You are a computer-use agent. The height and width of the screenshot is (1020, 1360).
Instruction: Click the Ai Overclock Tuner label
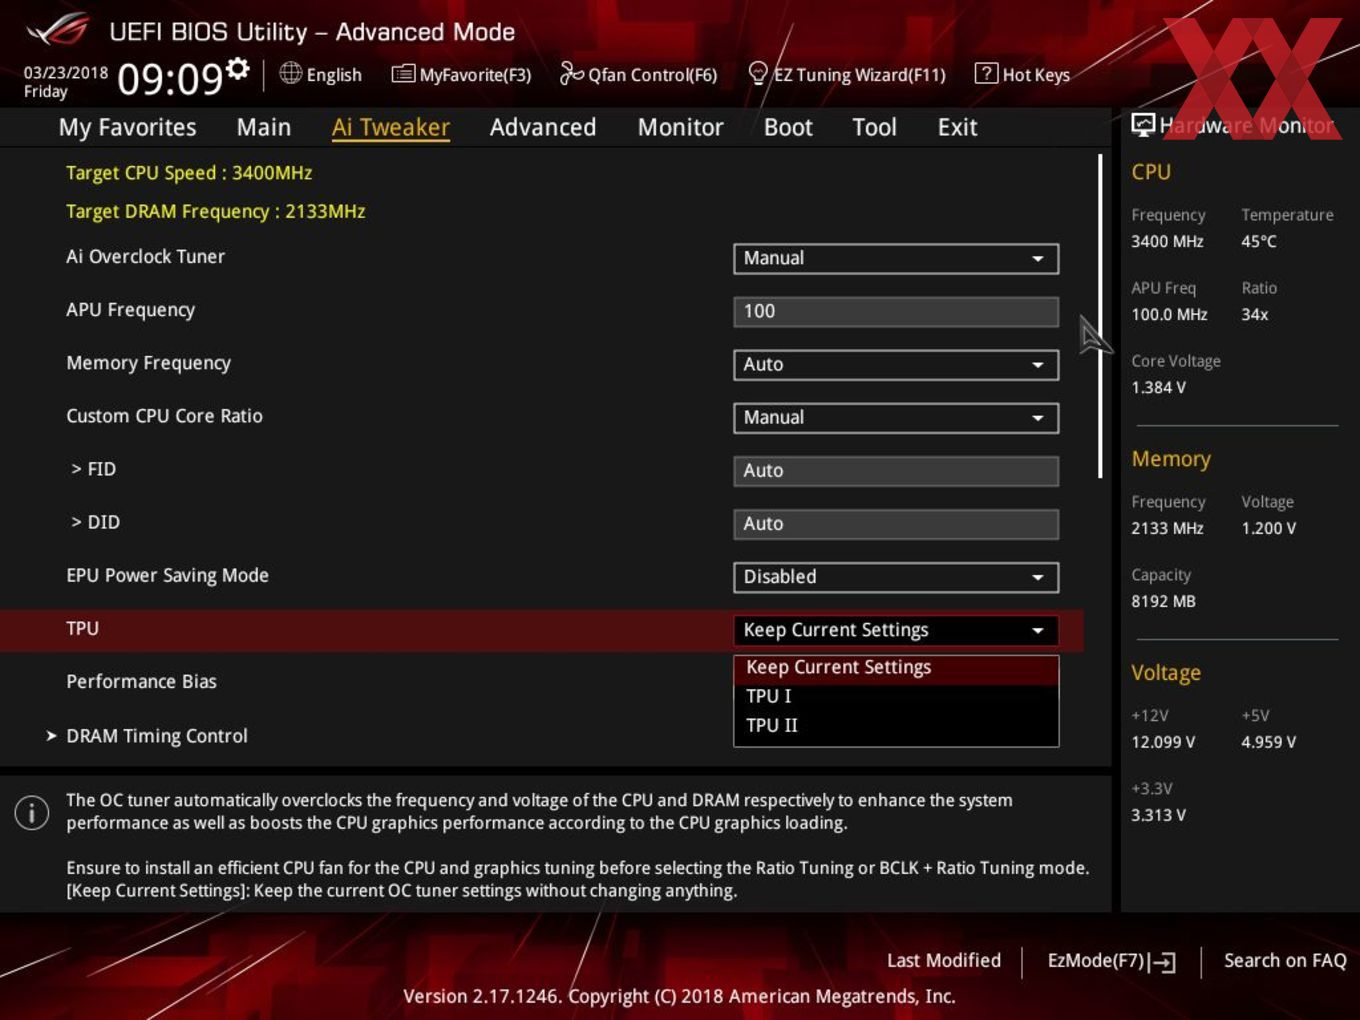click(x=145, y=256)
